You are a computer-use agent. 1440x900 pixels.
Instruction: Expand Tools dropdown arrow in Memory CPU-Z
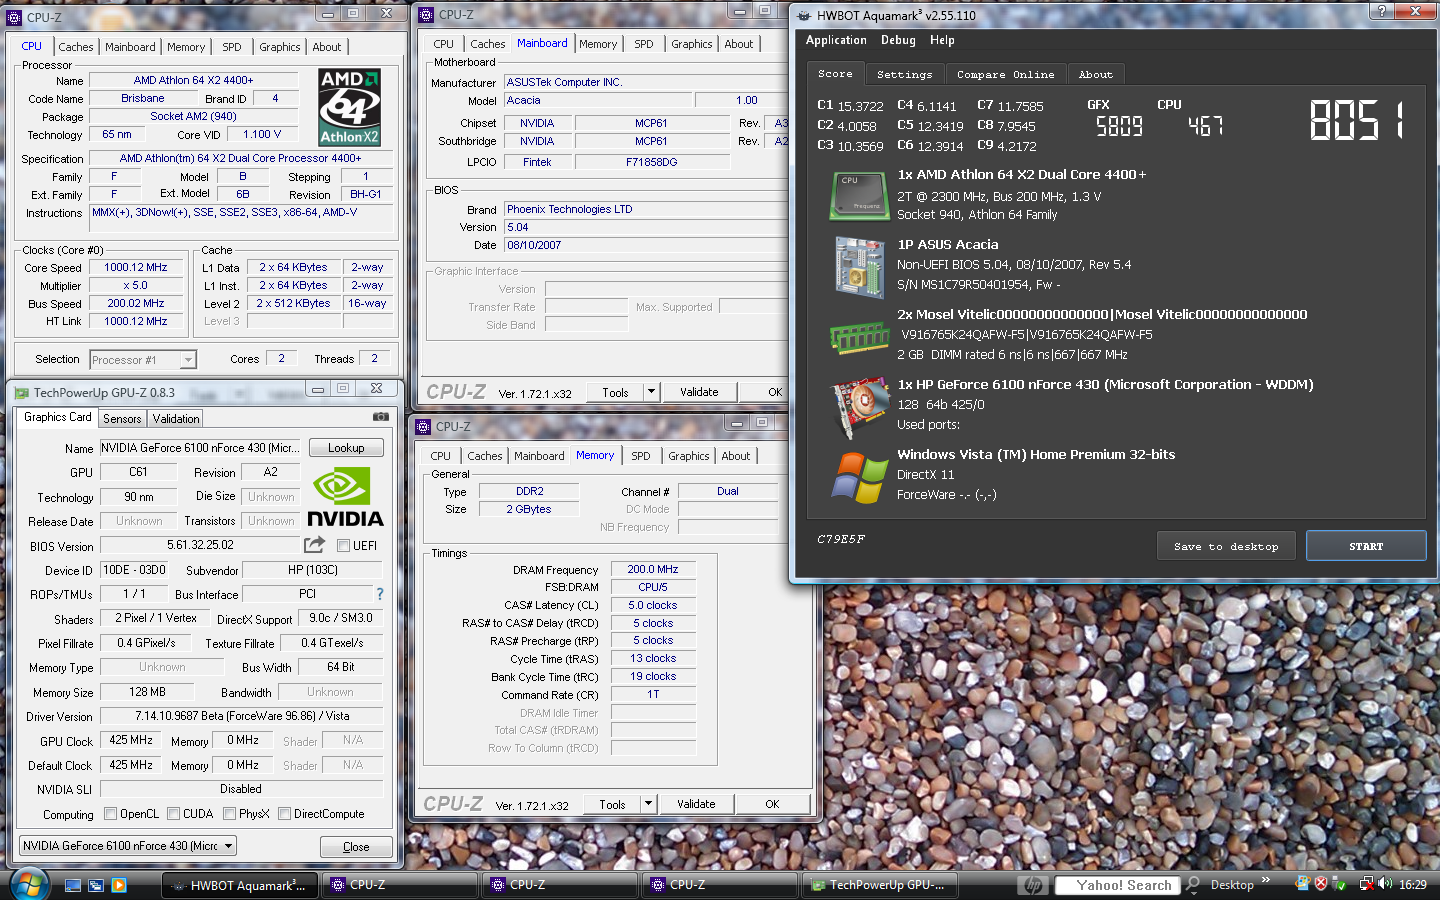(x=648, y=804)
